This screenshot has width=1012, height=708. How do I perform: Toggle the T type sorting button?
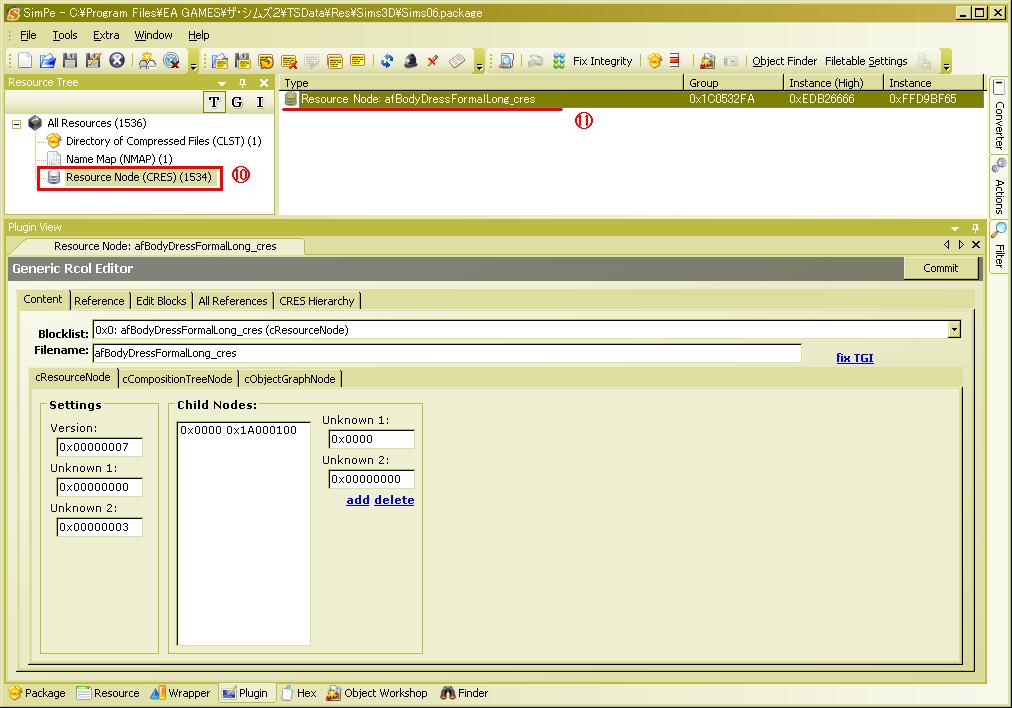click(x=214, y=102)
